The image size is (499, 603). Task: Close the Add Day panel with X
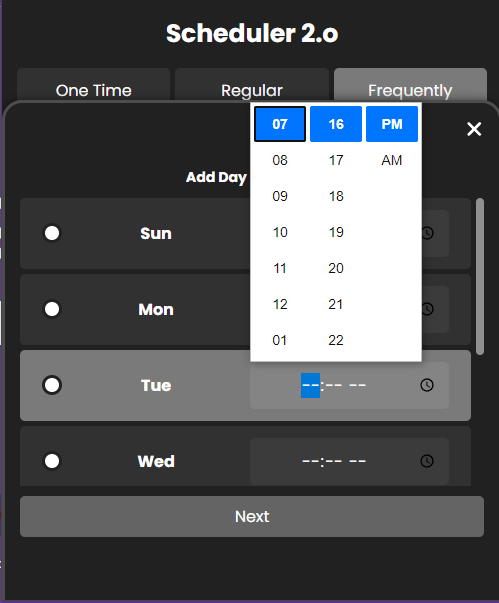(474, 129)
